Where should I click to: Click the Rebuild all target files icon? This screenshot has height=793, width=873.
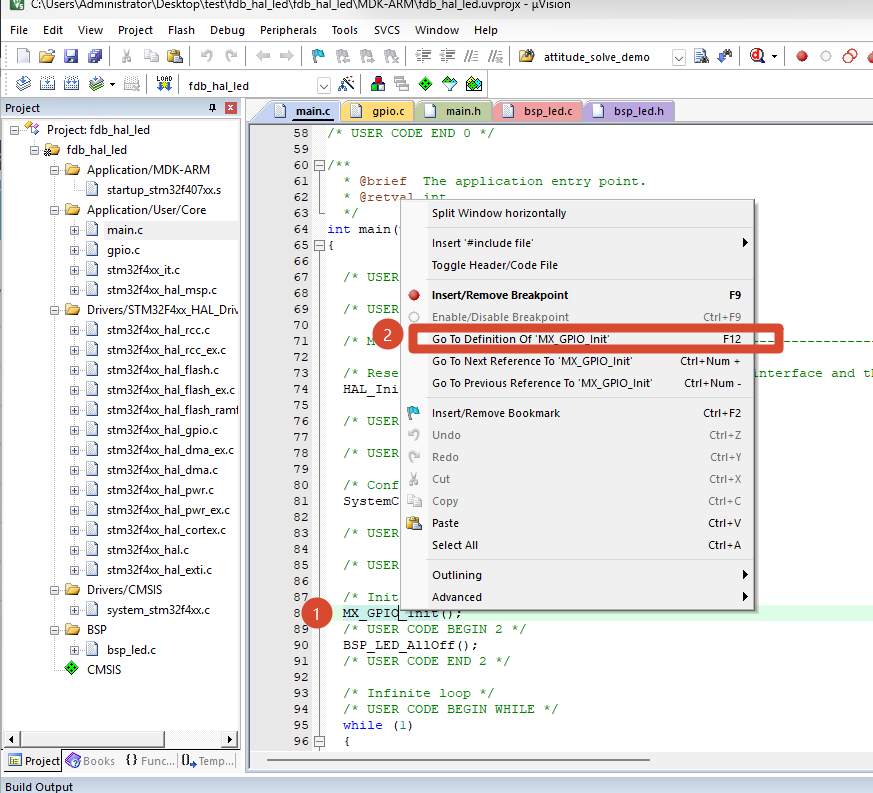[71, 84]
